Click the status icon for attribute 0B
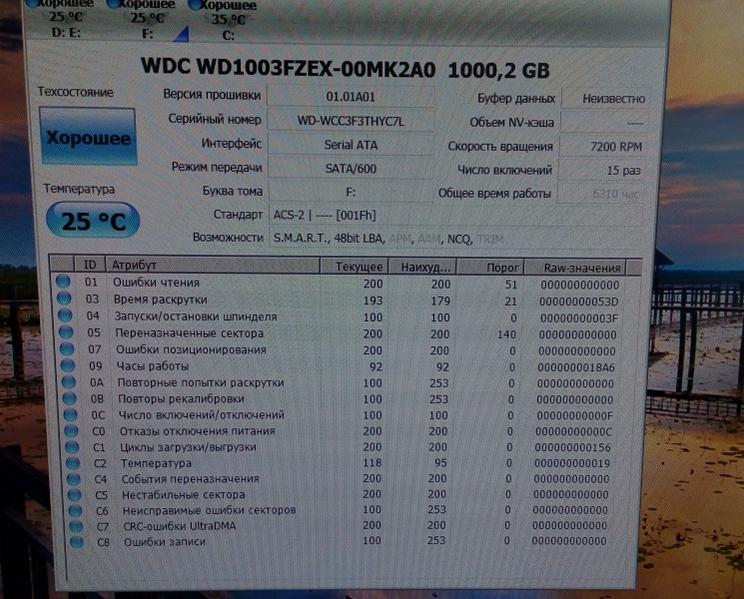 pyautogui.click(x=70, y=398)
